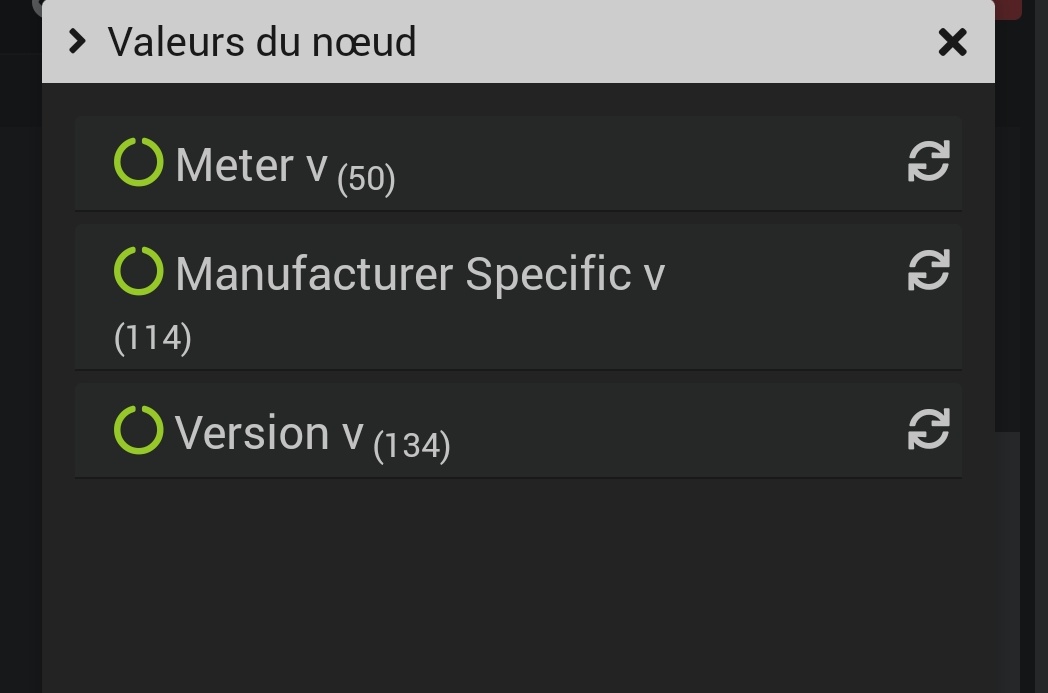Click the Valeurs du nœud title text
Screen dimensions: 1048x693
[262, 42]
